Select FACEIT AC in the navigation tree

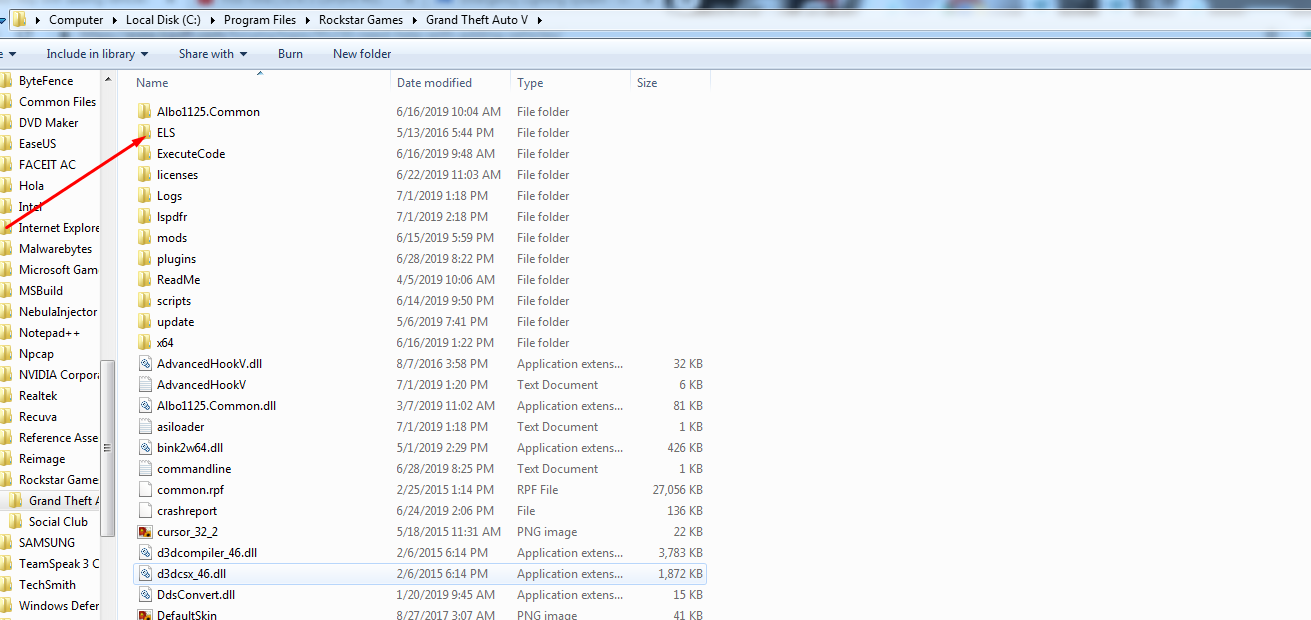point(47,165)
